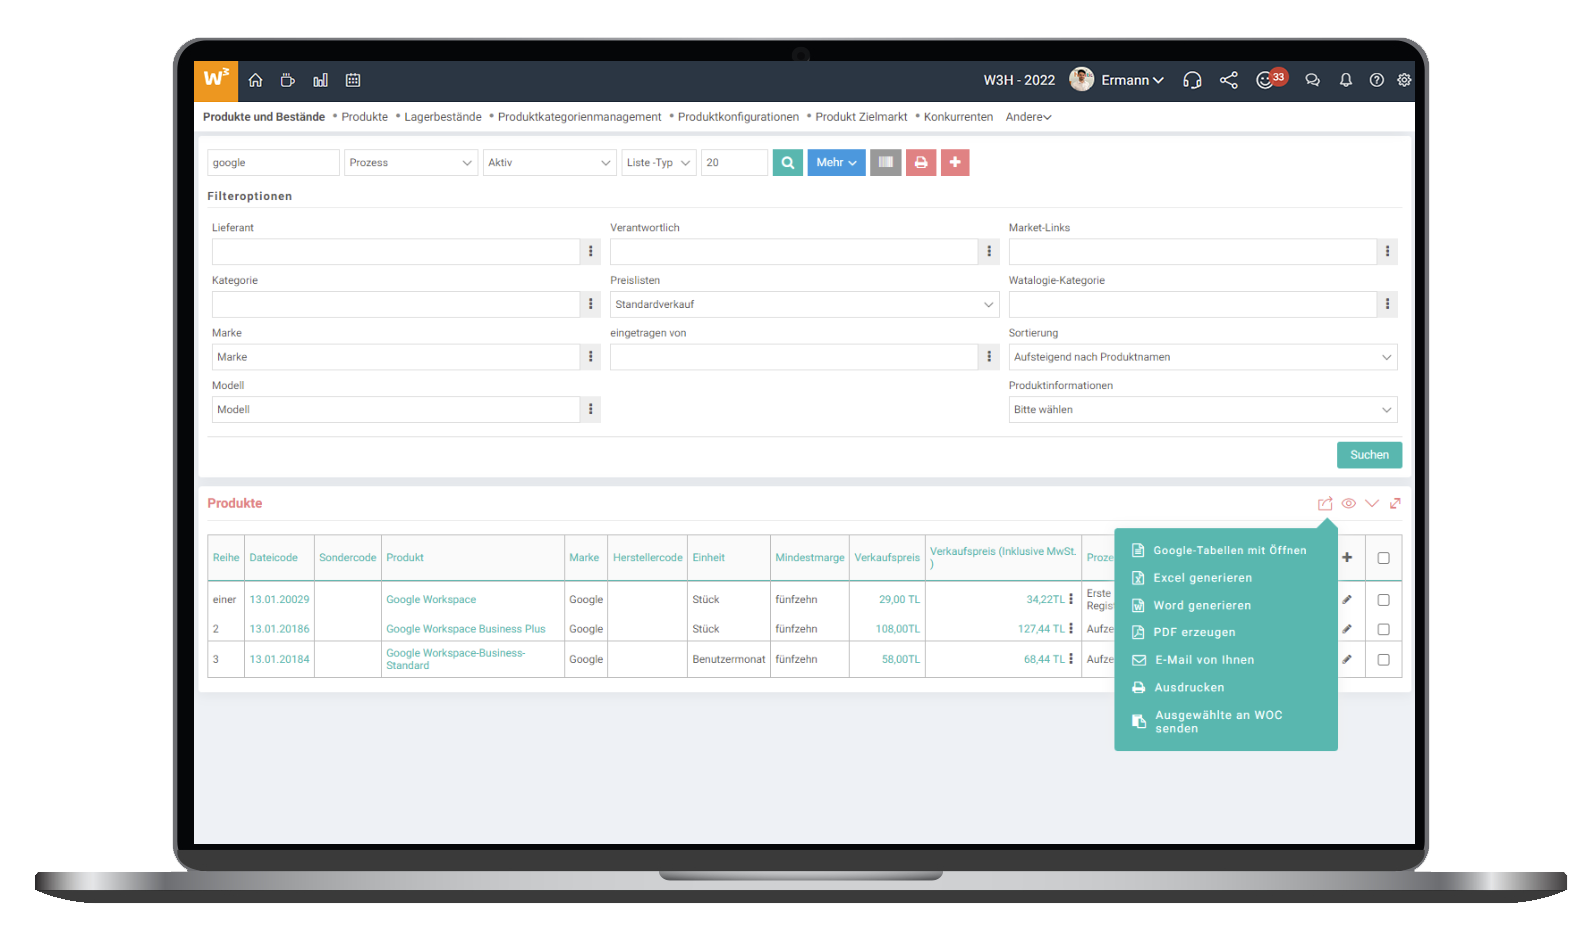
Task: Click the red print button in toolbar
Action: pos(921,162)
